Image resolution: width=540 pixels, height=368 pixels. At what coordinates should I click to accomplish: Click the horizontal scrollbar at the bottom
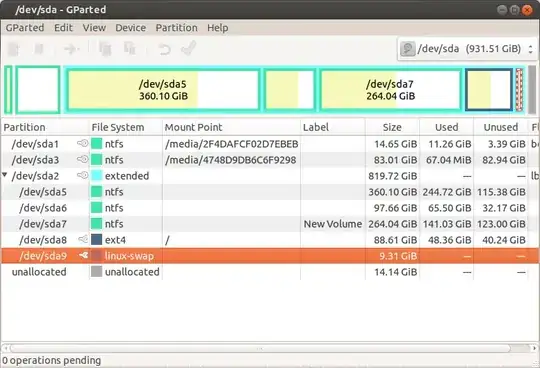point(260,348)
